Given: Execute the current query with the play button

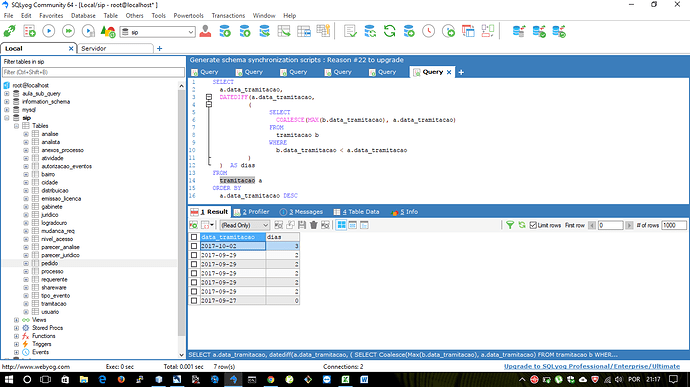Looking at the screenshot, I should 49,31.
